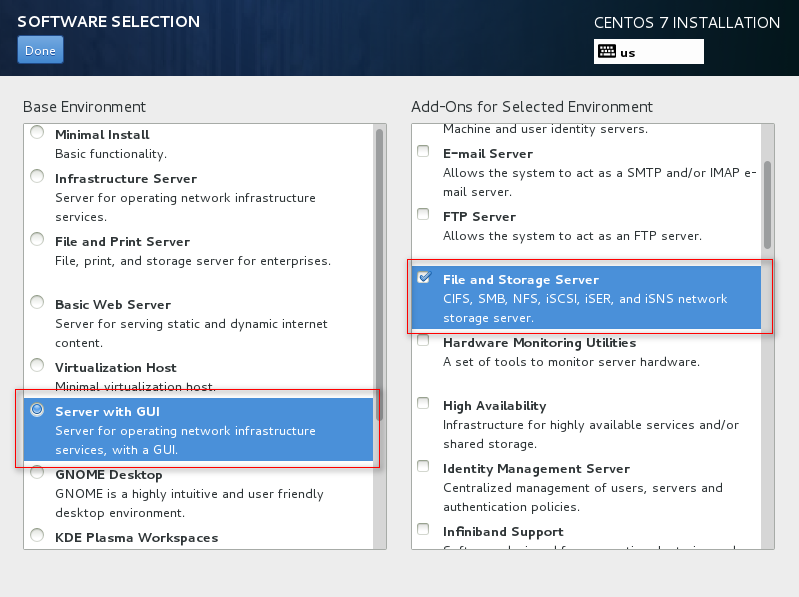Select KDE Plasma Workspaces radio button
Image resolution: width=799 pixels, height=597 pixels.
pos(37,535)
